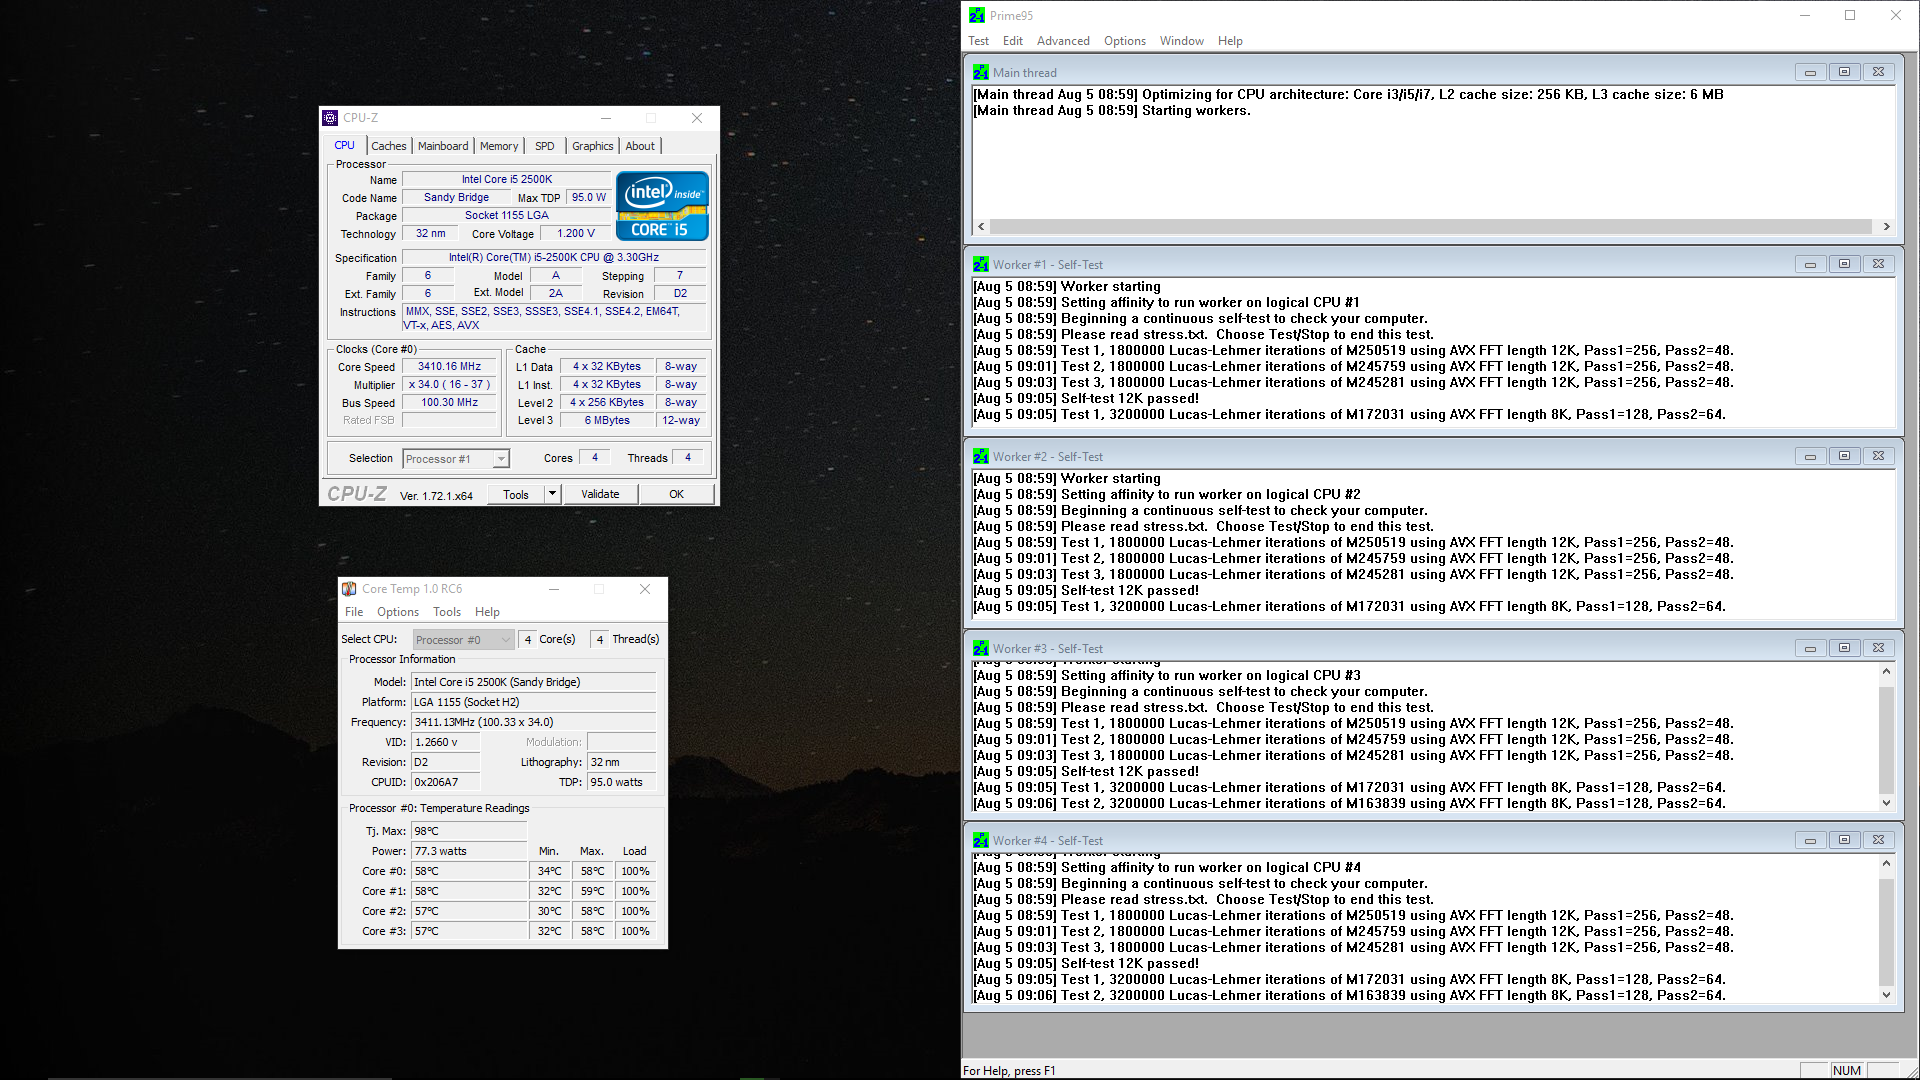1920x1080 pixels.
Task: Click the Main thread horizontal scrollbar track
Action: coord(1430,227)
